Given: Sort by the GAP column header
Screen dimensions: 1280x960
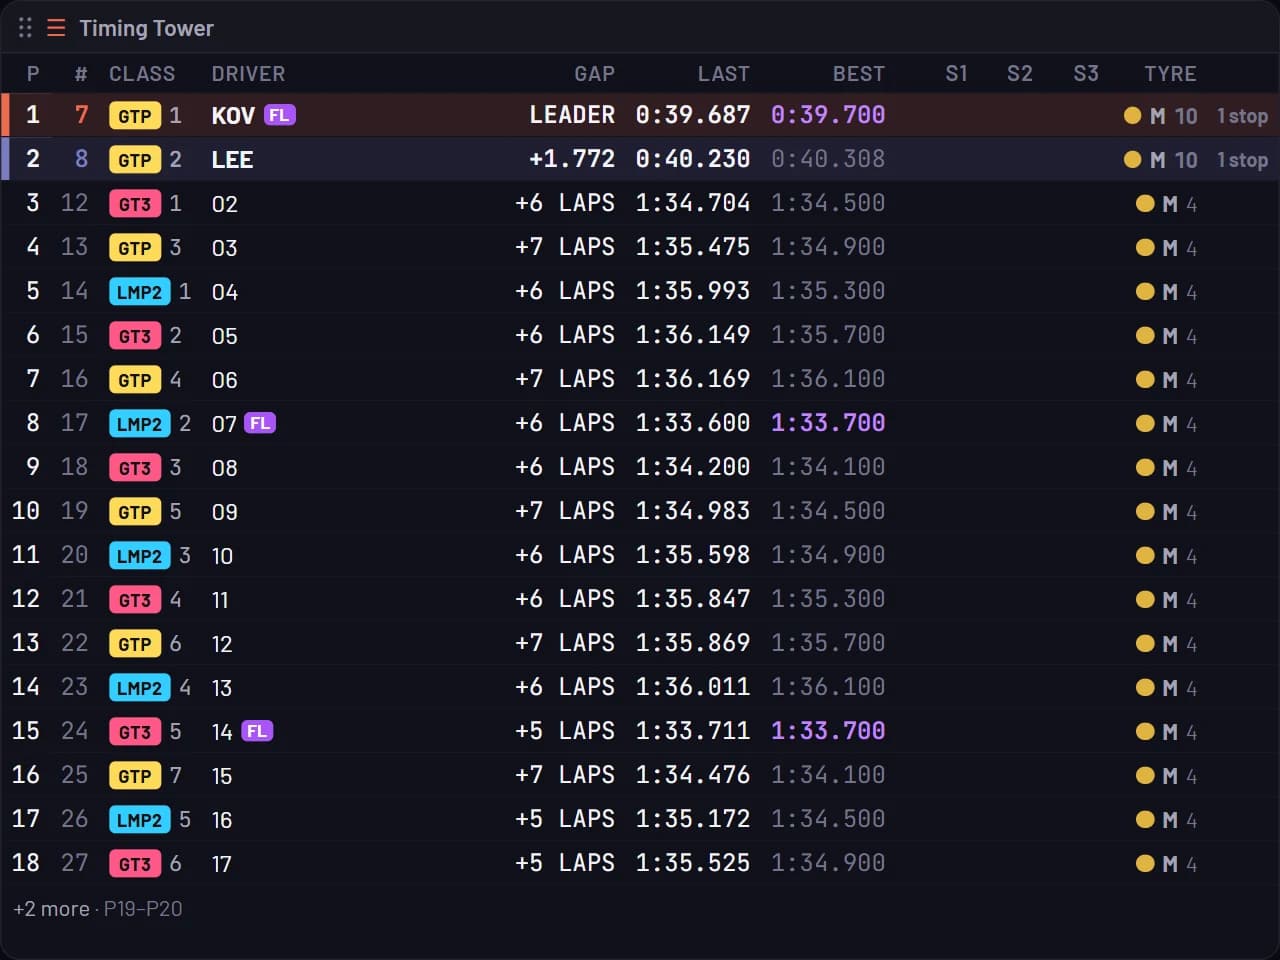Looking at the screenshot, I should (594, 74).
